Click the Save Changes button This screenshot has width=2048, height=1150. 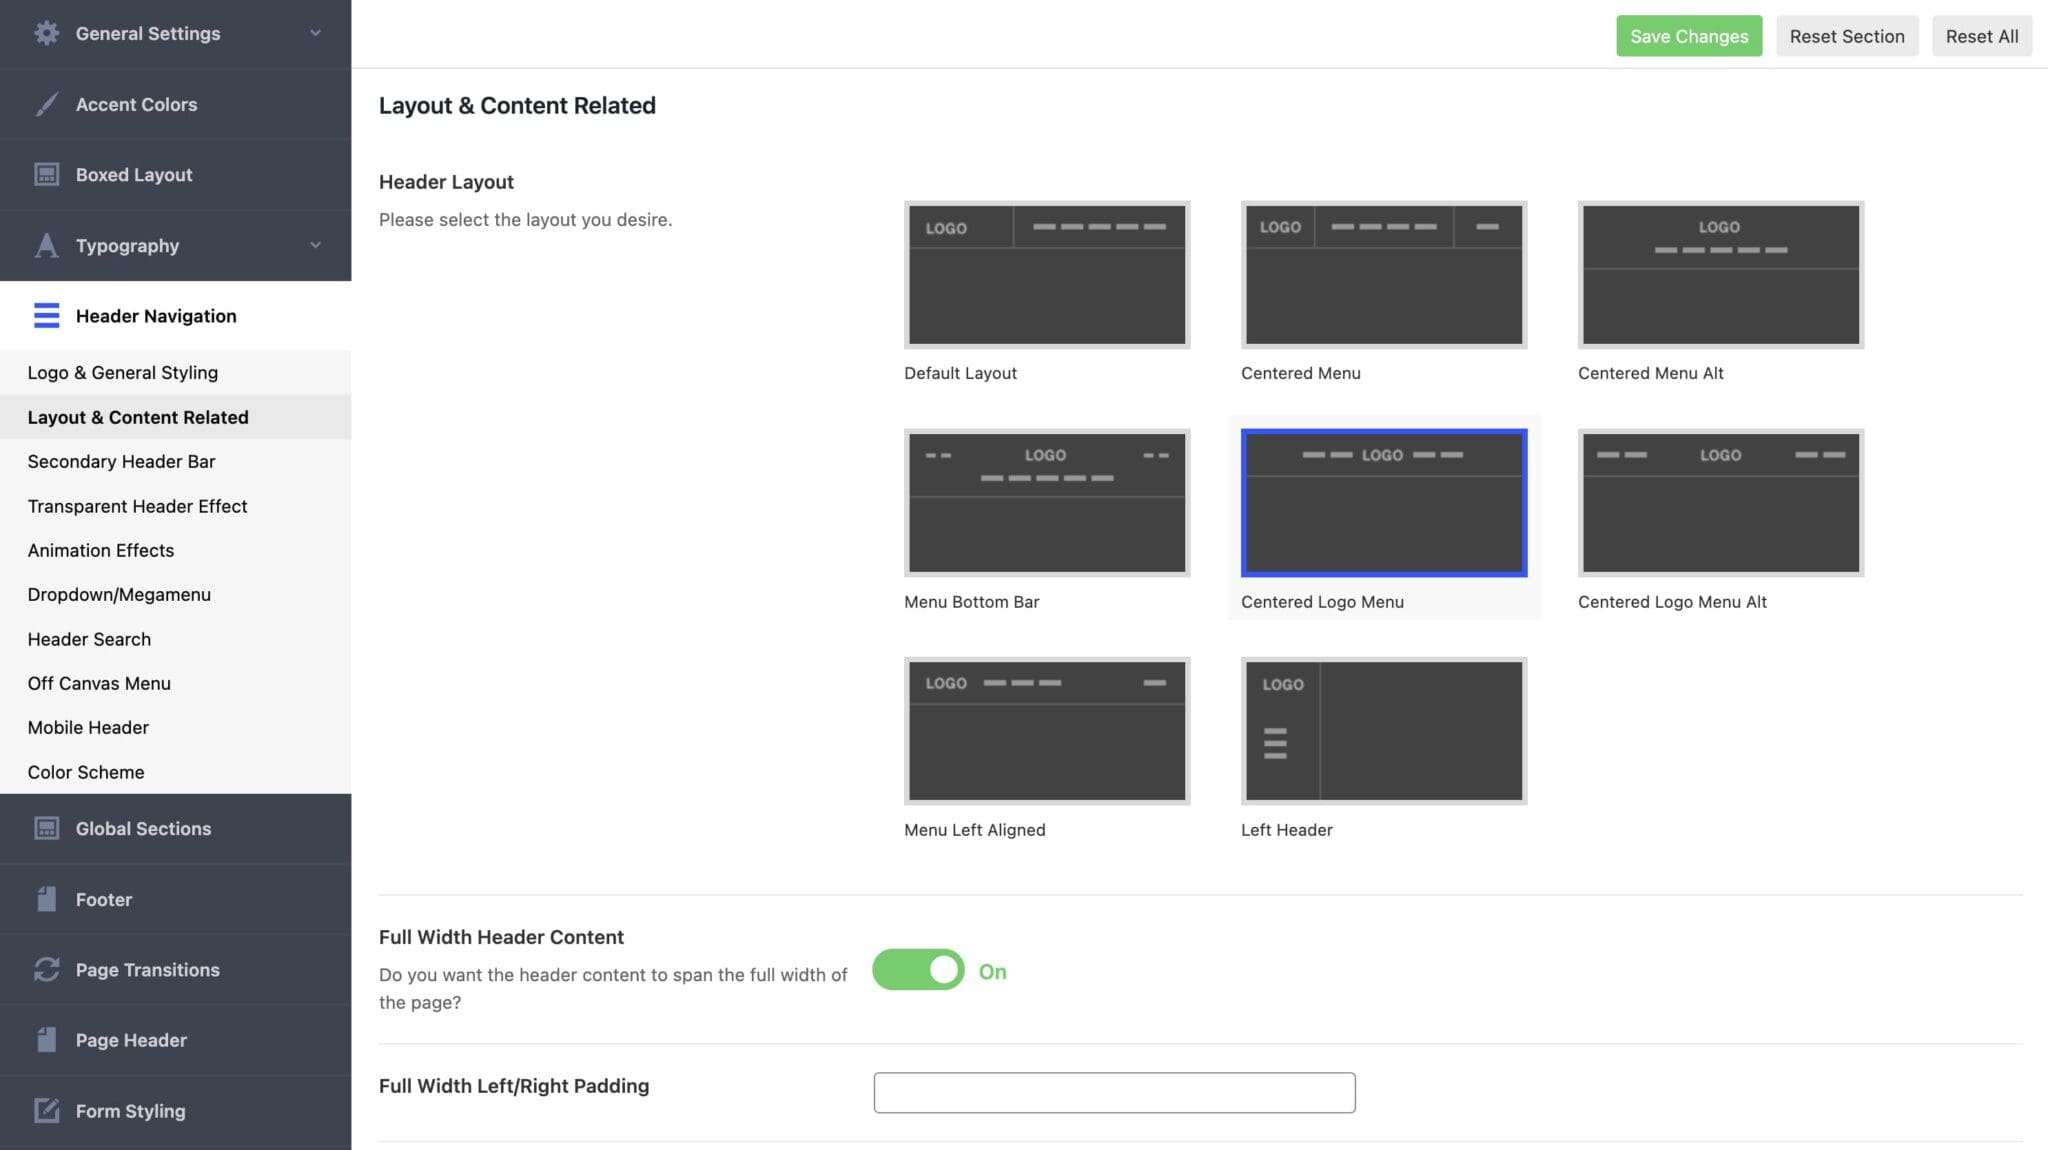(x=1689, y=36)
